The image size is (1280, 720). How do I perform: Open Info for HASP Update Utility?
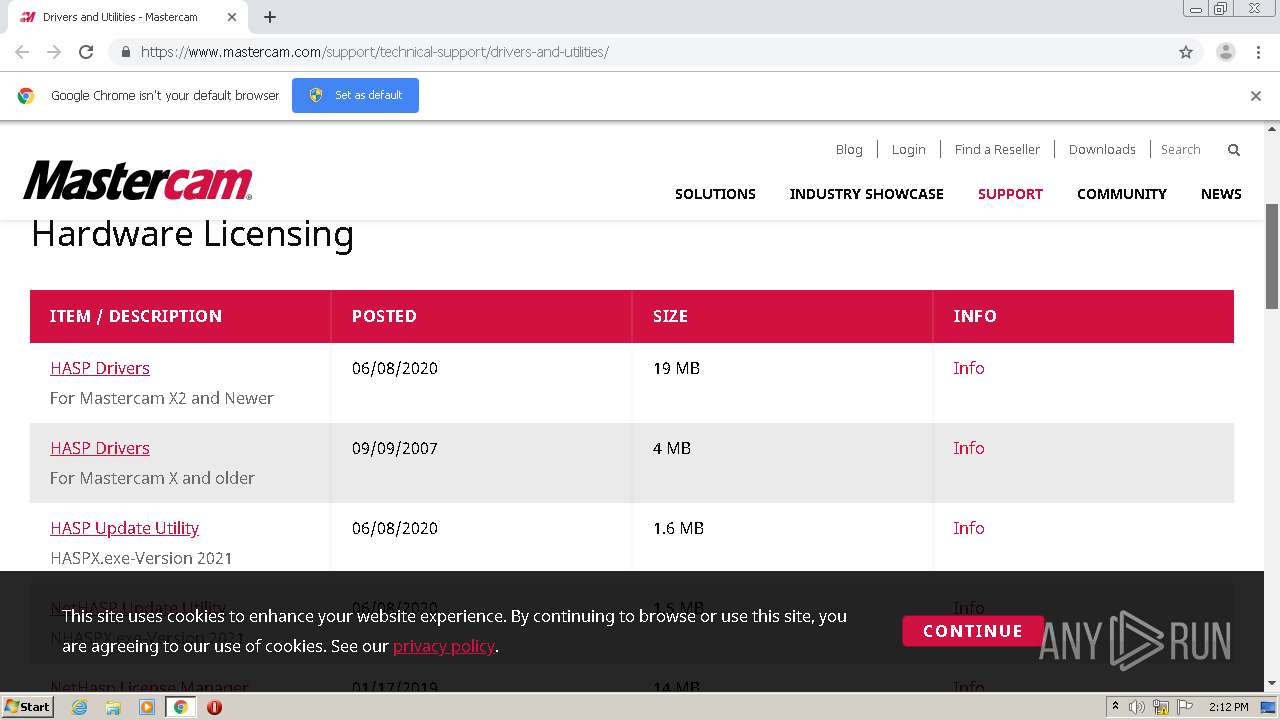click(969, 528)
